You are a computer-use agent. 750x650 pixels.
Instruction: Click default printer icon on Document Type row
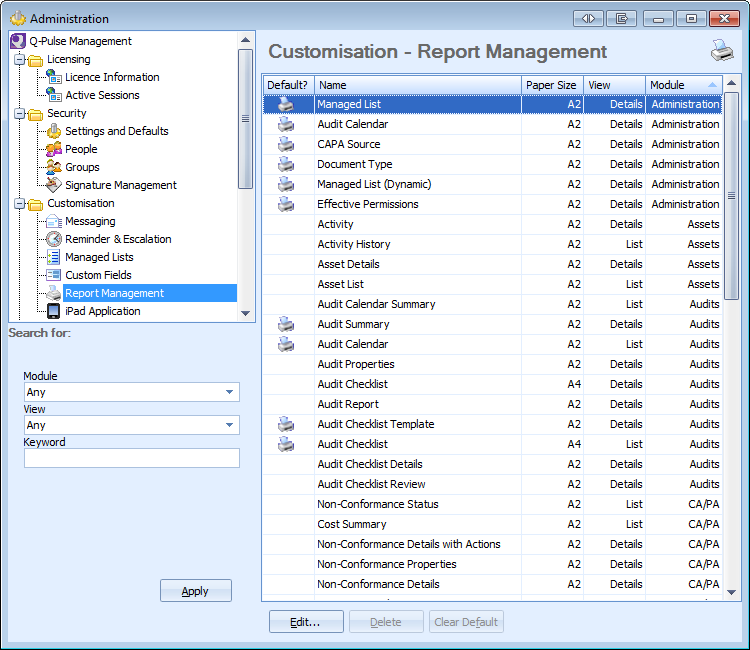286,164
